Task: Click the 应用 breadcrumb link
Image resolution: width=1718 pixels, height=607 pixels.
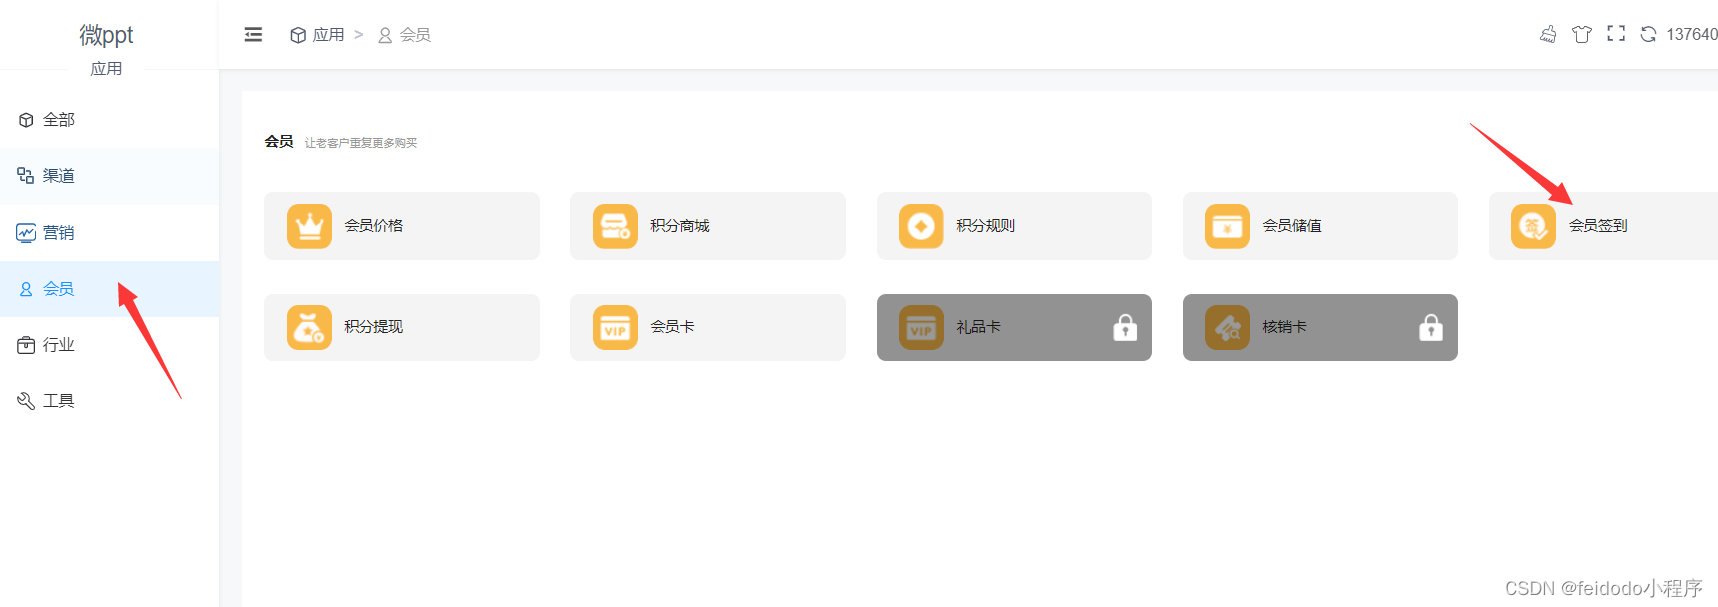Action: 328,35
